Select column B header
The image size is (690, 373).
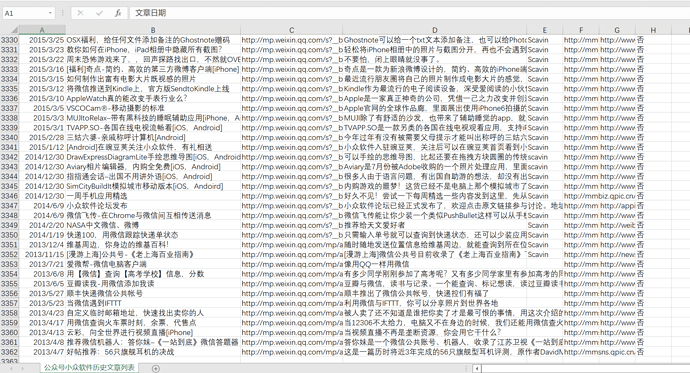click(x=153, y=30)
